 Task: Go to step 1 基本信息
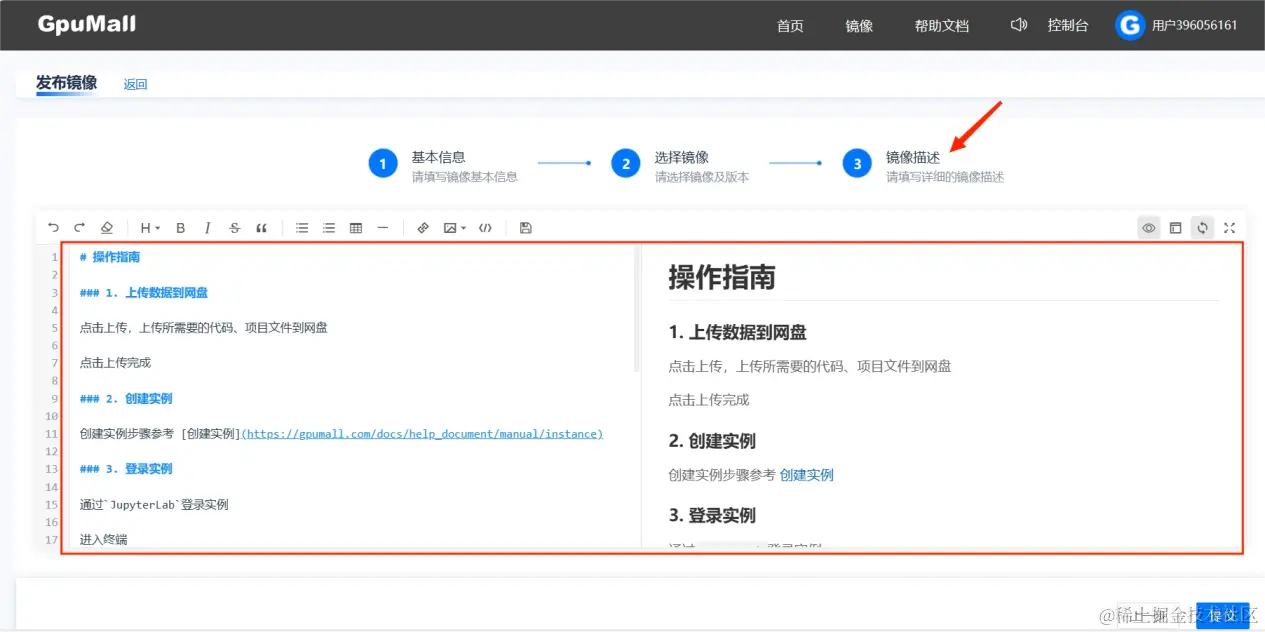(438, 157)
